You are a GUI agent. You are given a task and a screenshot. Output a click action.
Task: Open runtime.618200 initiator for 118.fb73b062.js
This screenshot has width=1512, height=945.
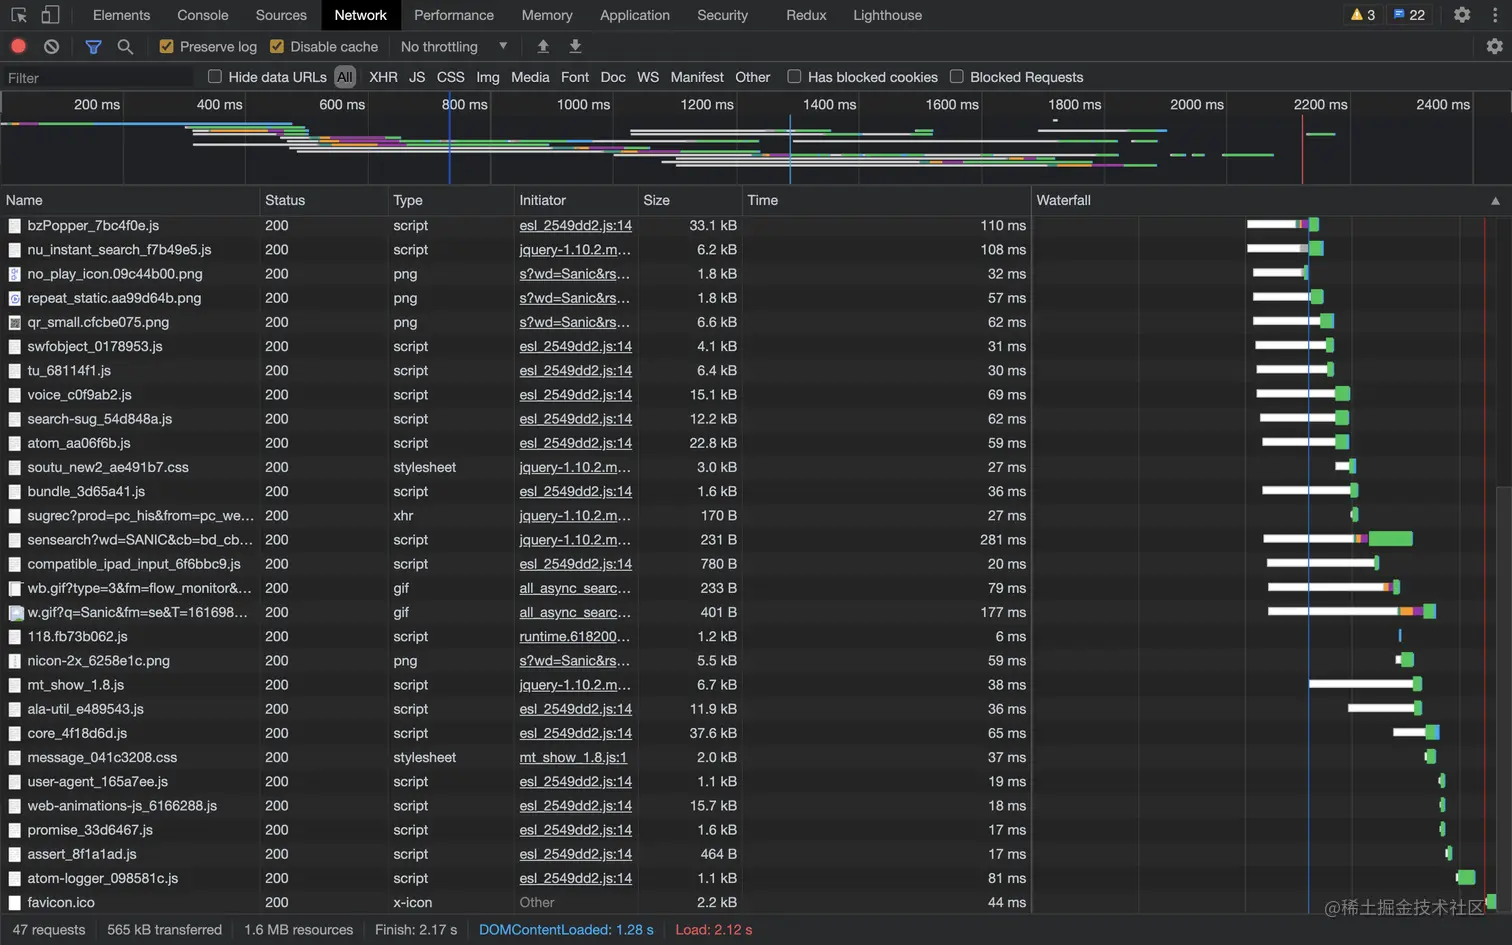click(x=575, y=637)
